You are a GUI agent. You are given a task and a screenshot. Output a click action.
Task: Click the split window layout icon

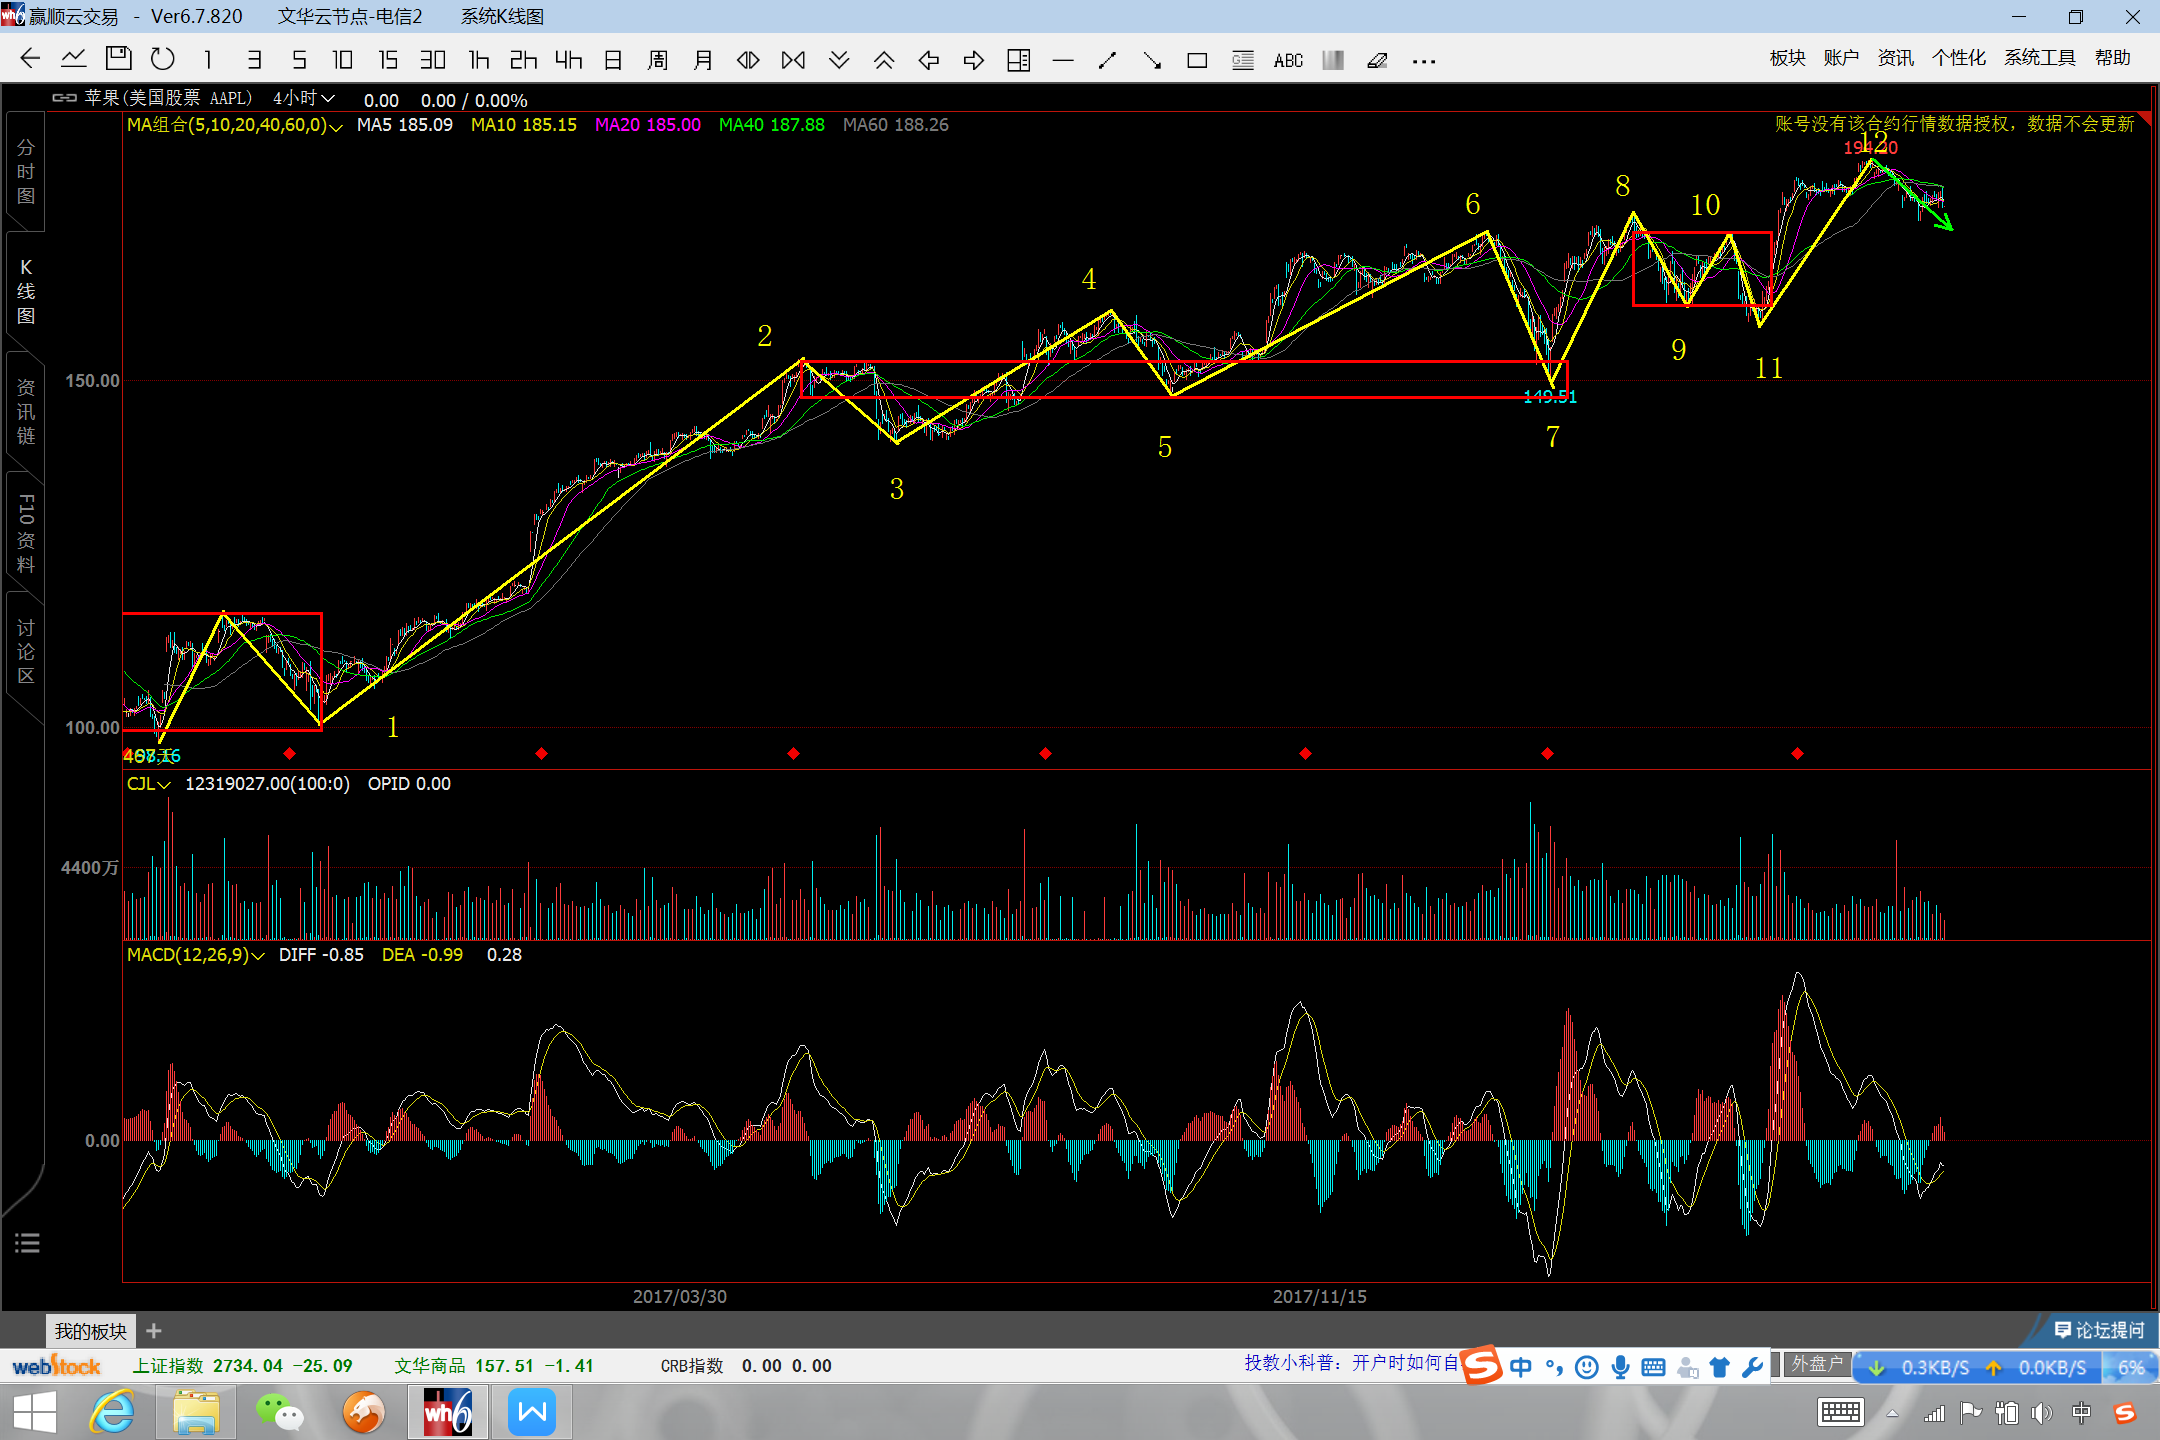(1018, 61)
